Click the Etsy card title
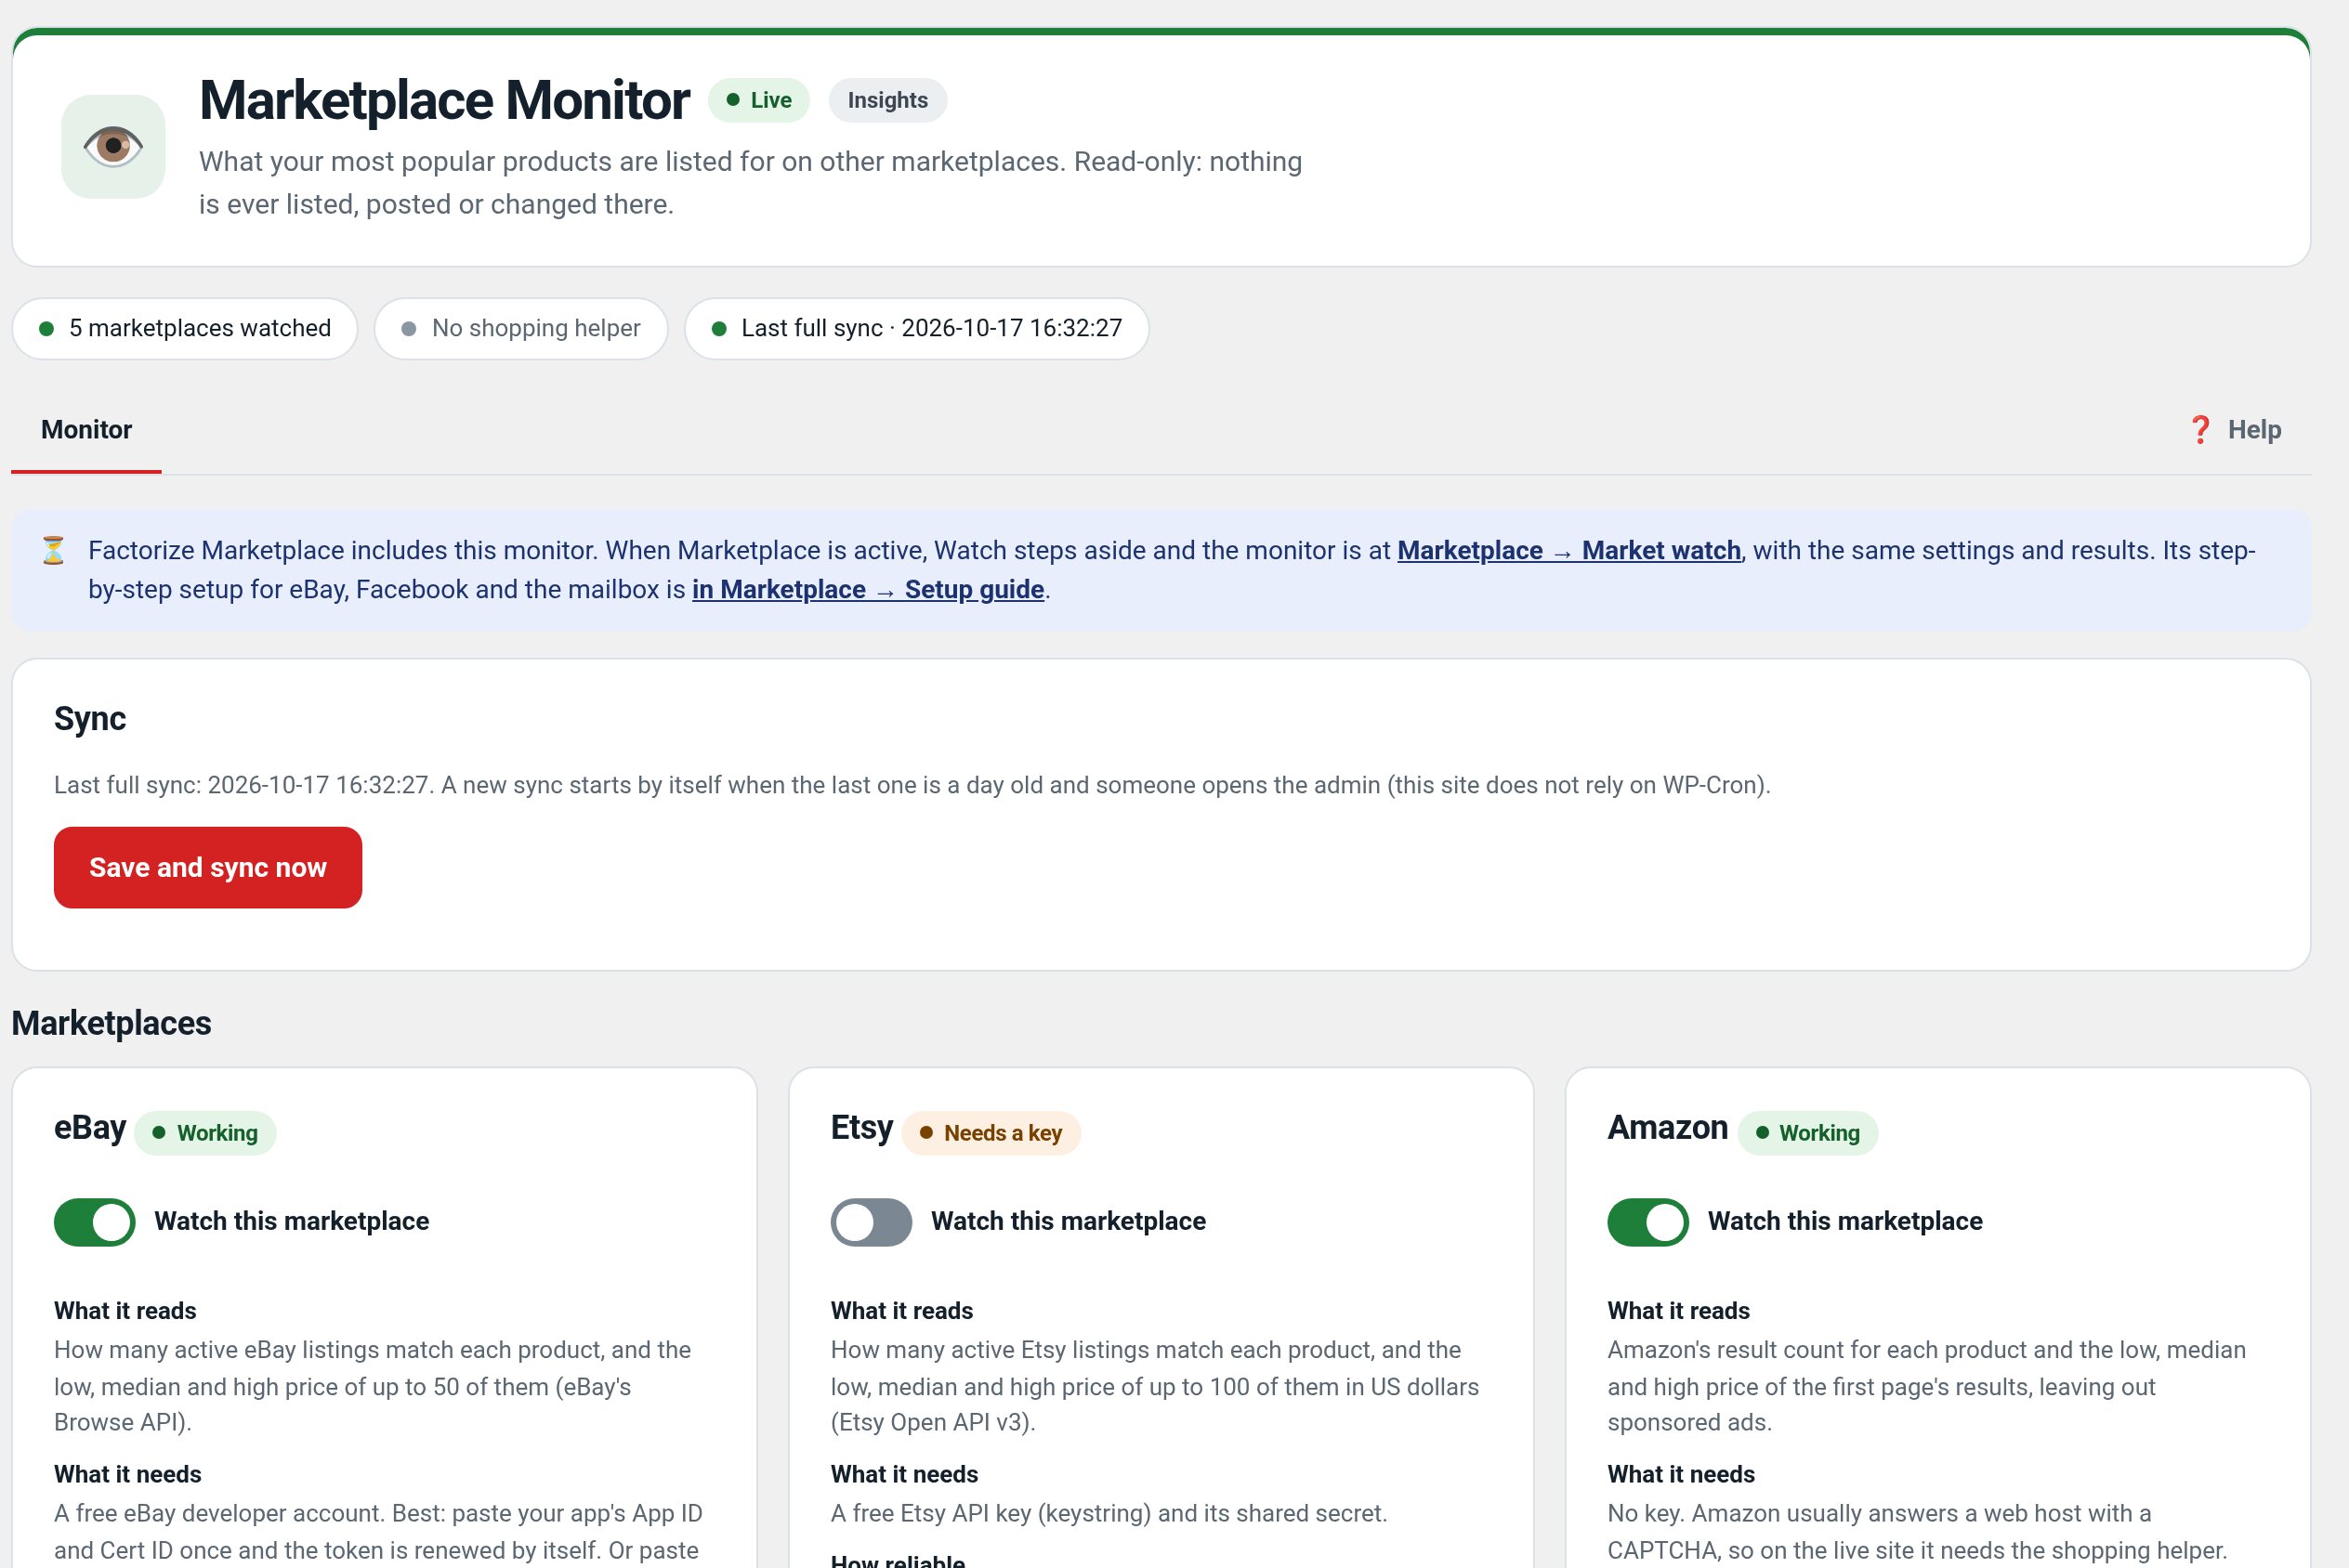Viewport: 2349px width, 1568px height. pyautogui.click(x=861, y=1128)
